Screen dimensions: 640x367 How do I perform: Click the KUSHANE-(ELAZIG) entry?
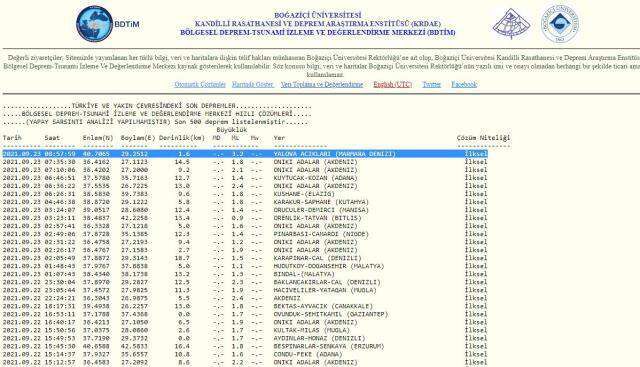(304, 194)
